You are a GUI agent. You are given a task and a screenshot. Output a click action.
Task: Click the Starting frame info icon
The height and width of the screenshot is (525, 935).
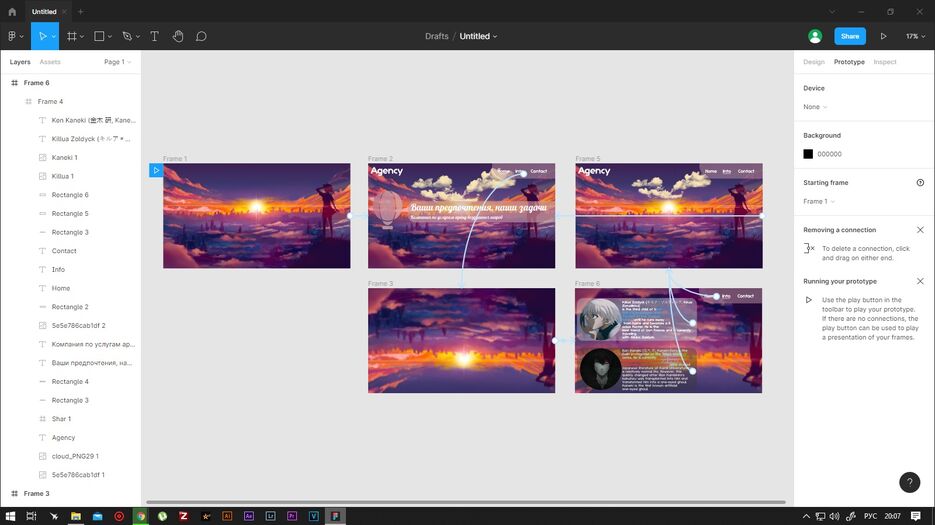click(920, 183)
